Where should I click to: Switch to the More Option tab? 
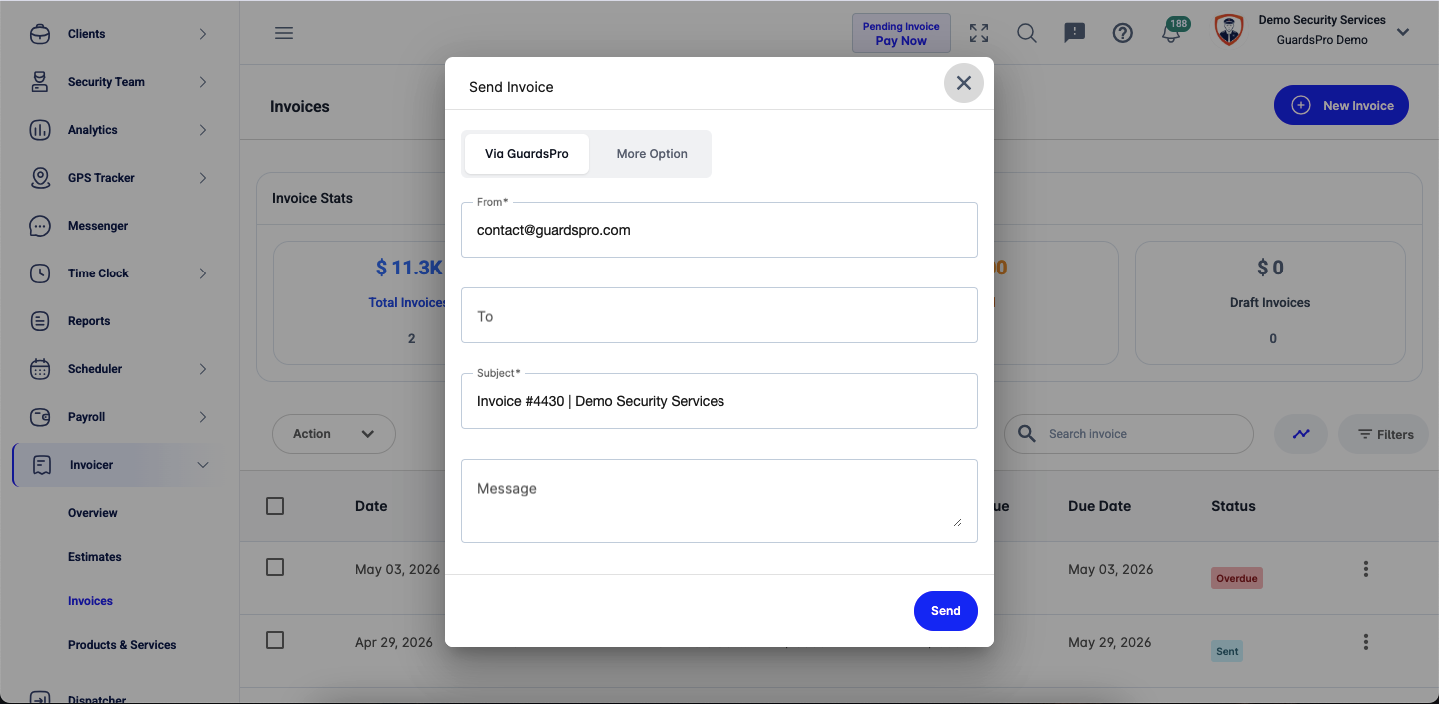652,154
